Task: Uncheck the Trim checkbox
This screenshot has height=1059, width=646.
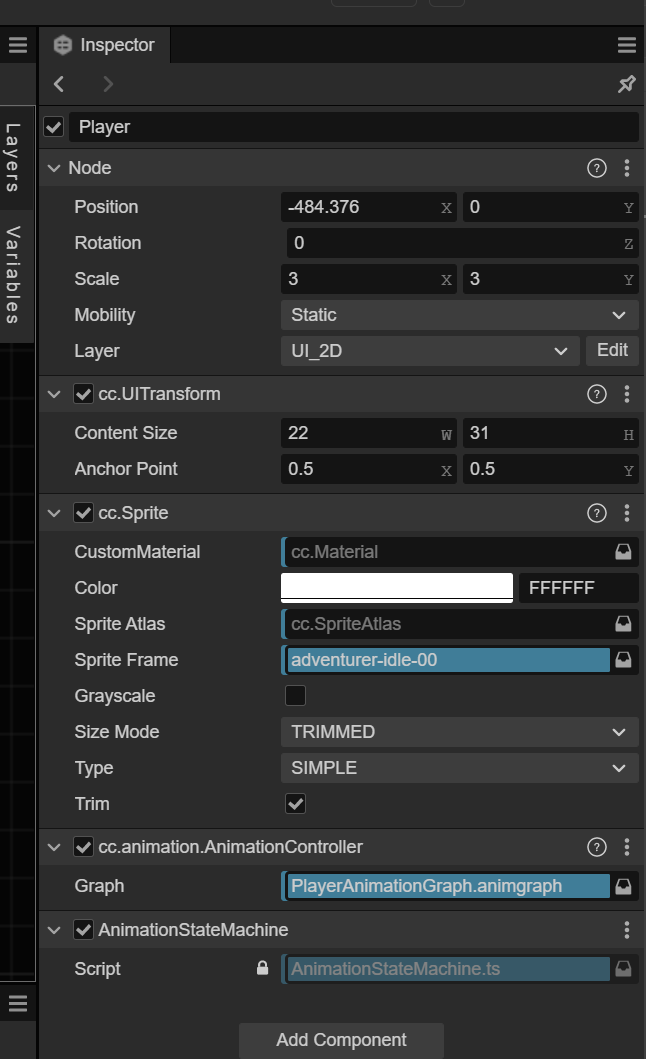Action: coord(295,804)
